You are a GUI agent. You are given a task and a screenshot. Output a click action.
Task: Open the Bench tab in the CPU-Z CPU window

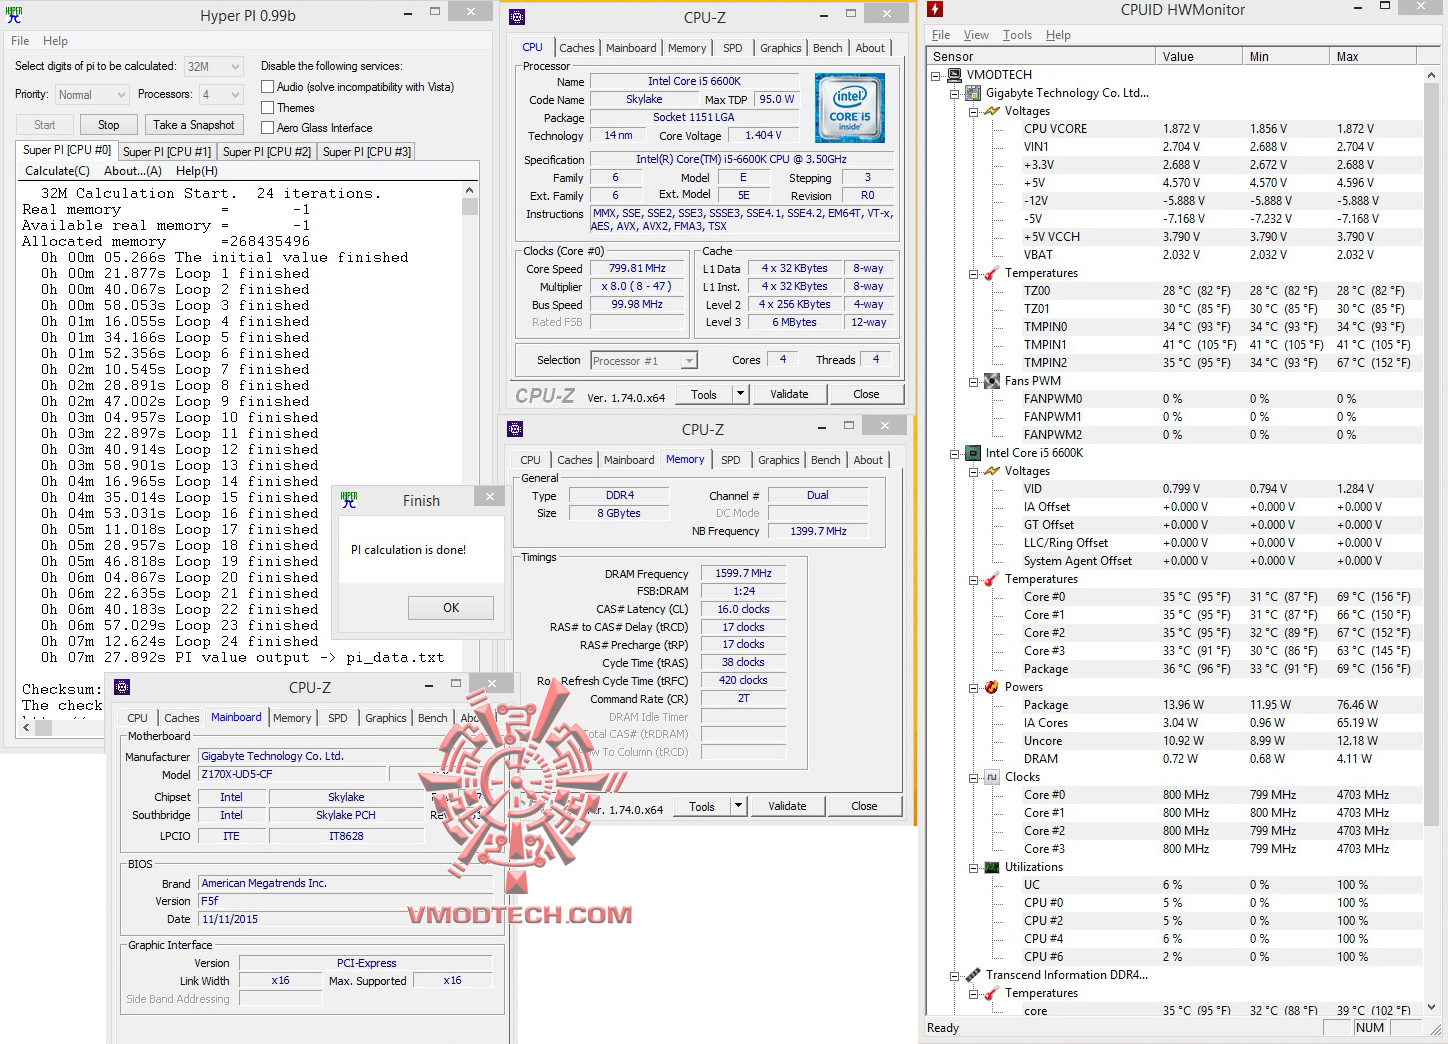(827, 48)
